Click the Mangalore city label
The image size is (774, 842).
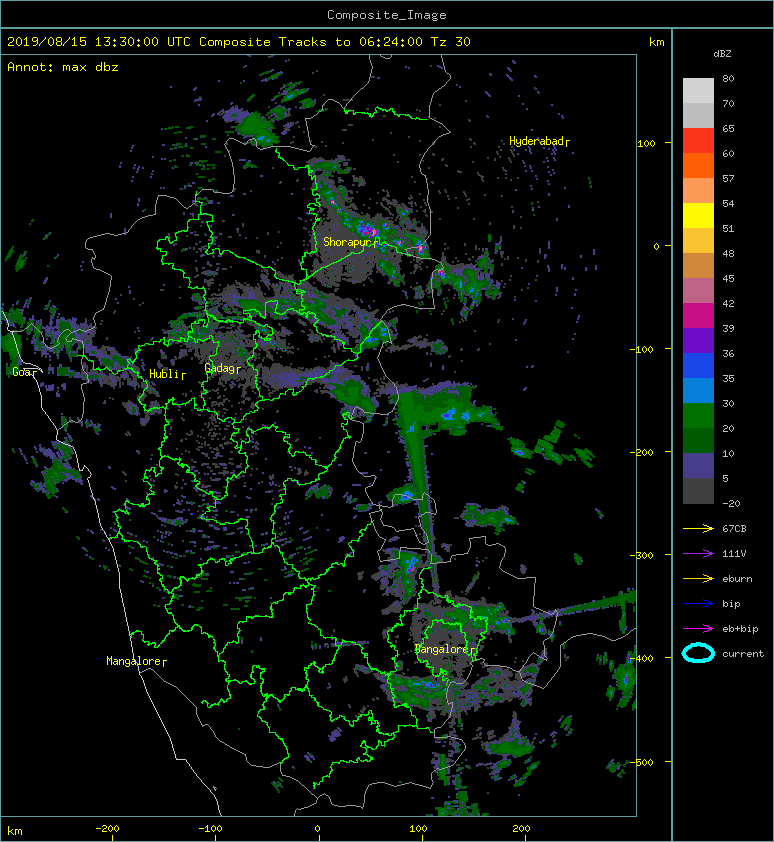(x=135, y=661)
